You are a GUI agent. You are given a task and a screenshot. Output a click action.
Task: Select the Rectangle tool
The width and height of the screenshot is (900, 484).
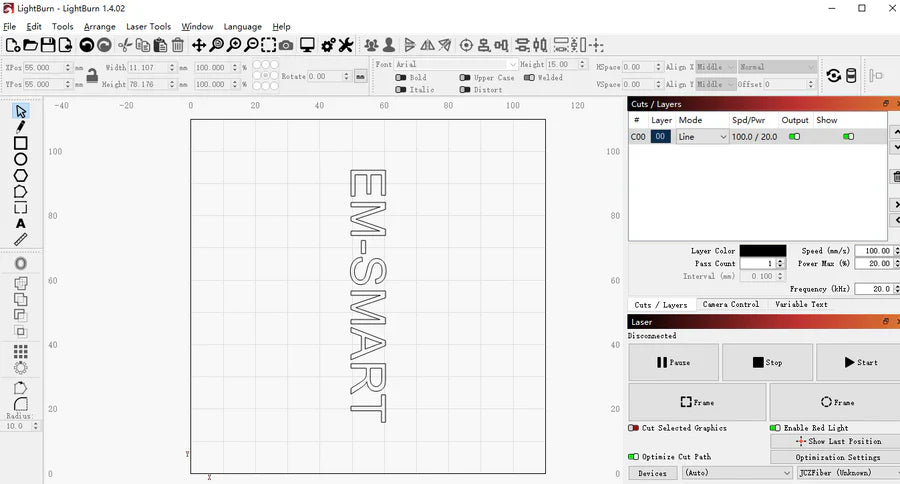(21, 143)
